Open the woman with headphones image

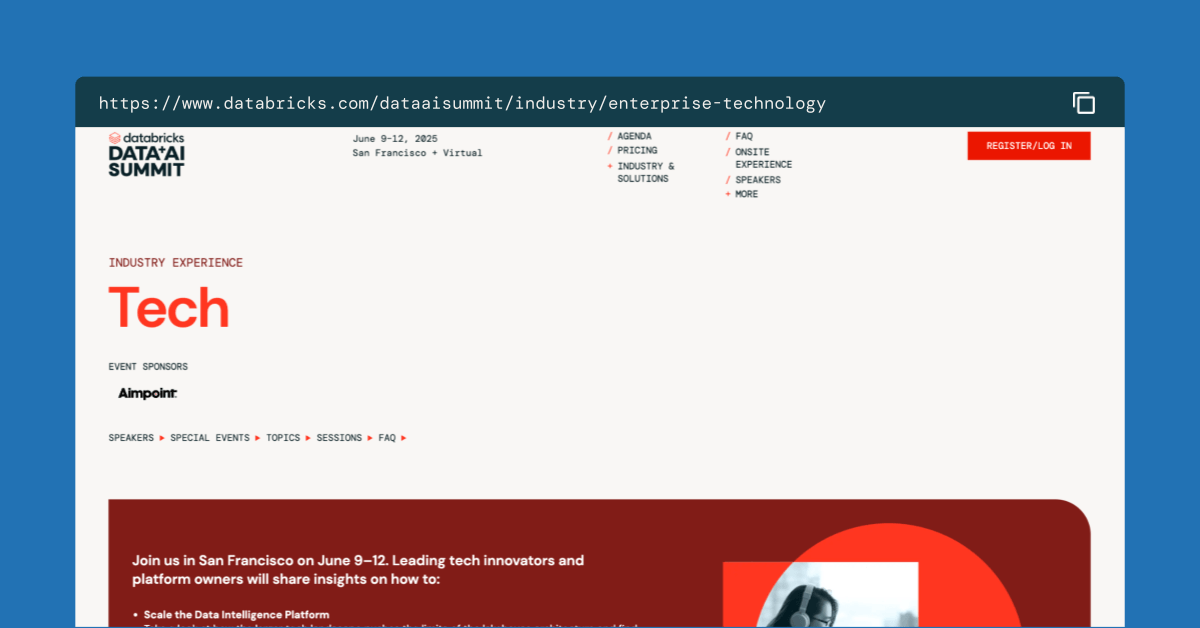pyautogui.click(x=820, y=594)
